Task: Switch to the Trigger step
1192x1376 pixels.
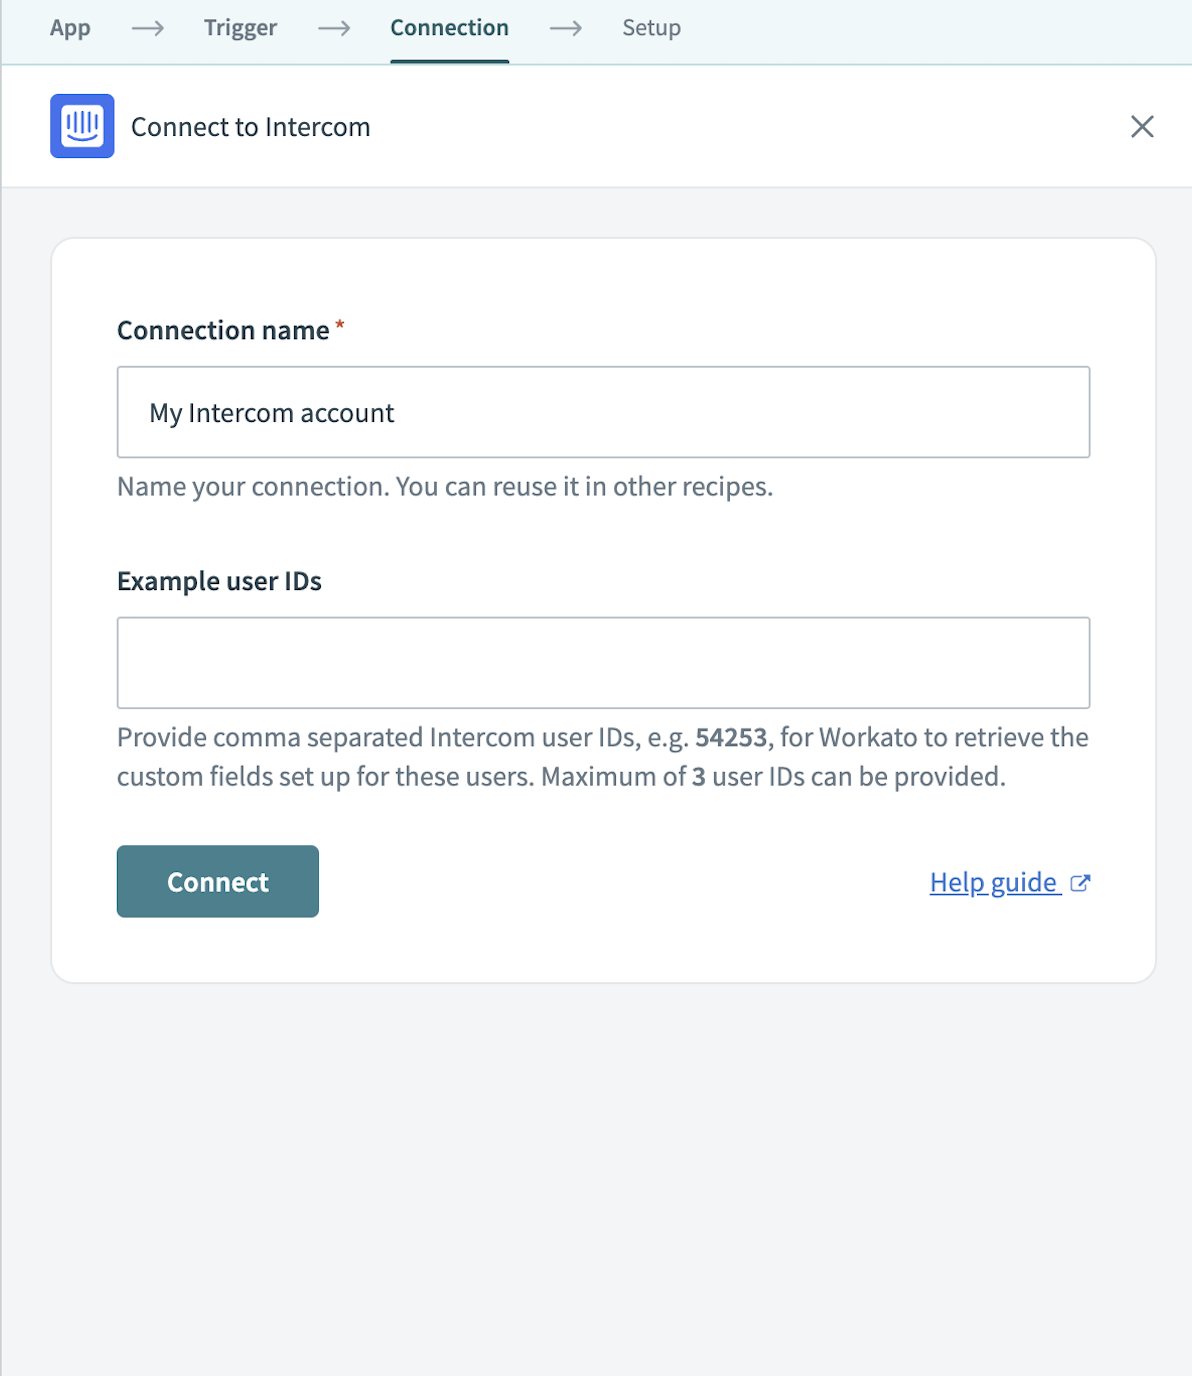Action: (x=240, y=28)
